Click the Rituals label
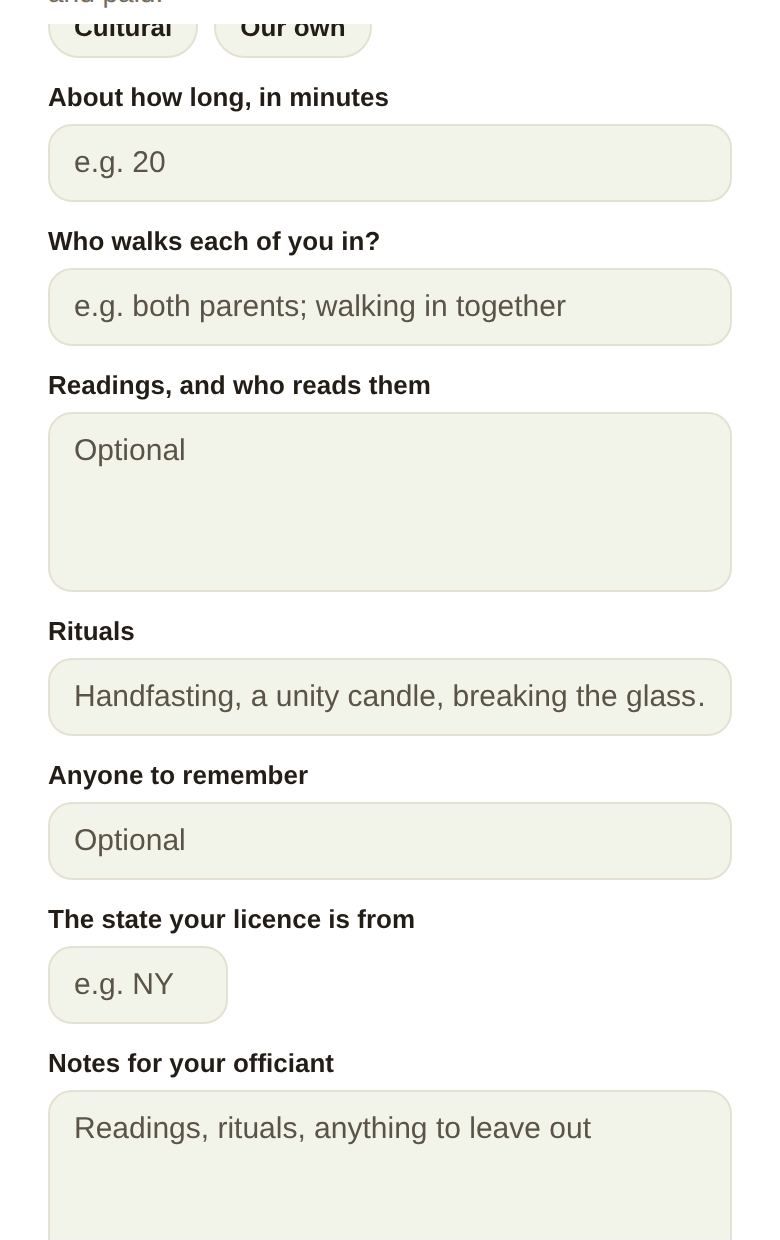 [91, 631]
